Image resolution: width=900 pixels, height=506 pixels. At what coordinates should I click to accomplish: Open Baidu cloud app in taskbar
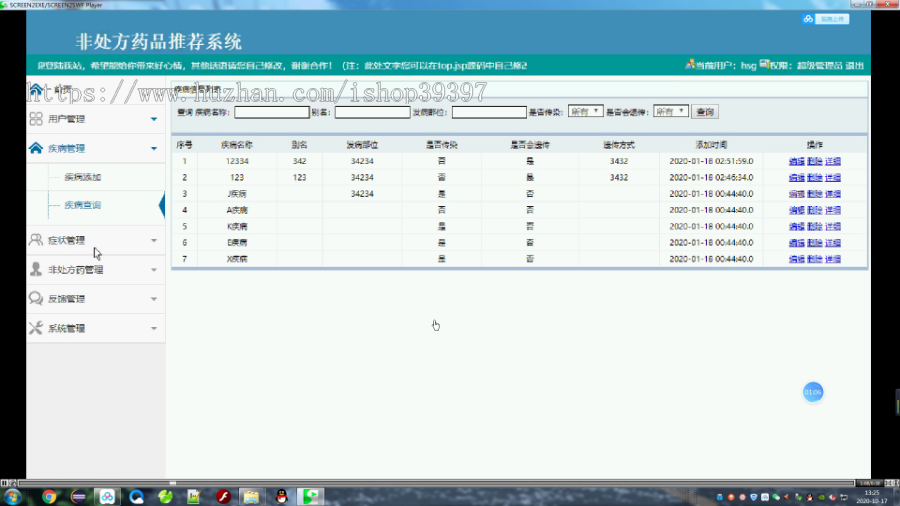pos(107,497)
